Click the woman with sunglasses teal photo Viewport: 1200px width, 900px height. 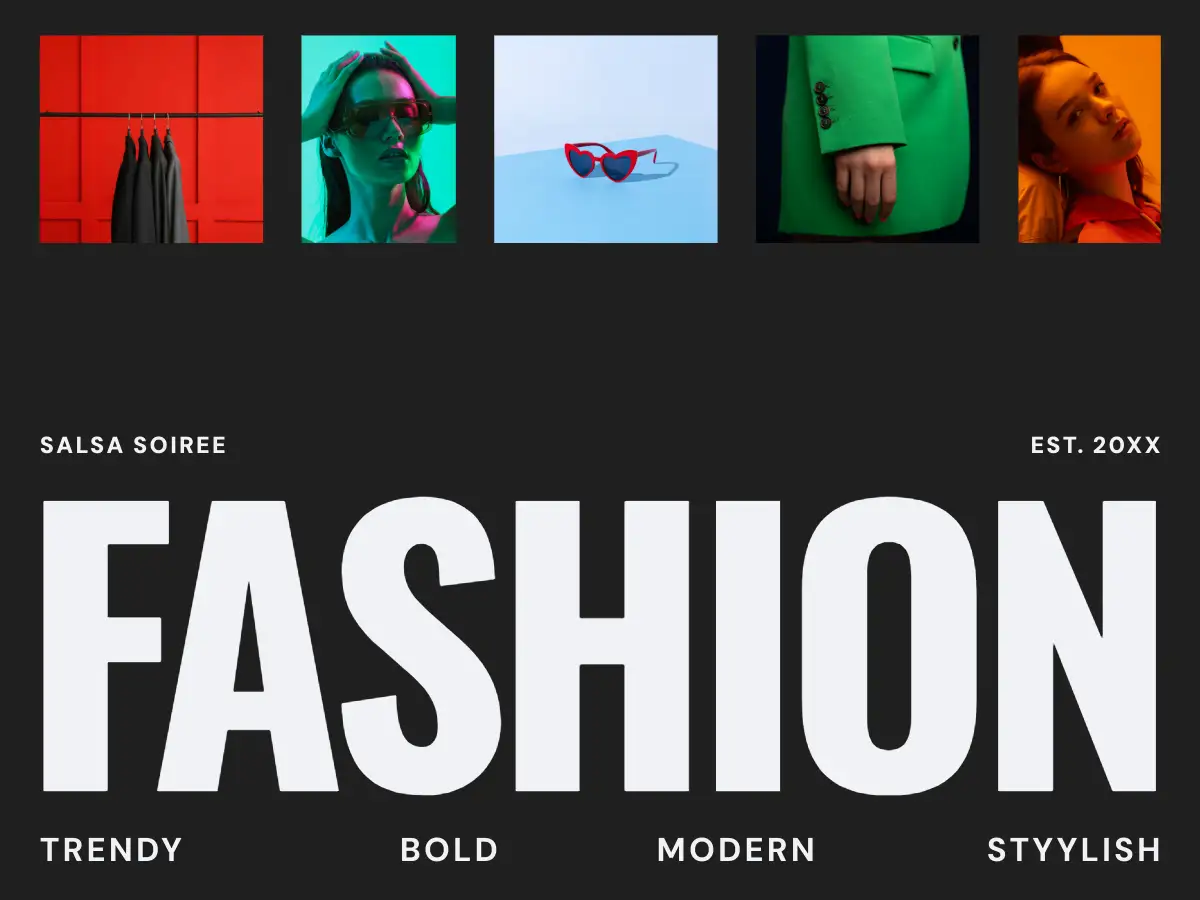[x=379, y=139]
